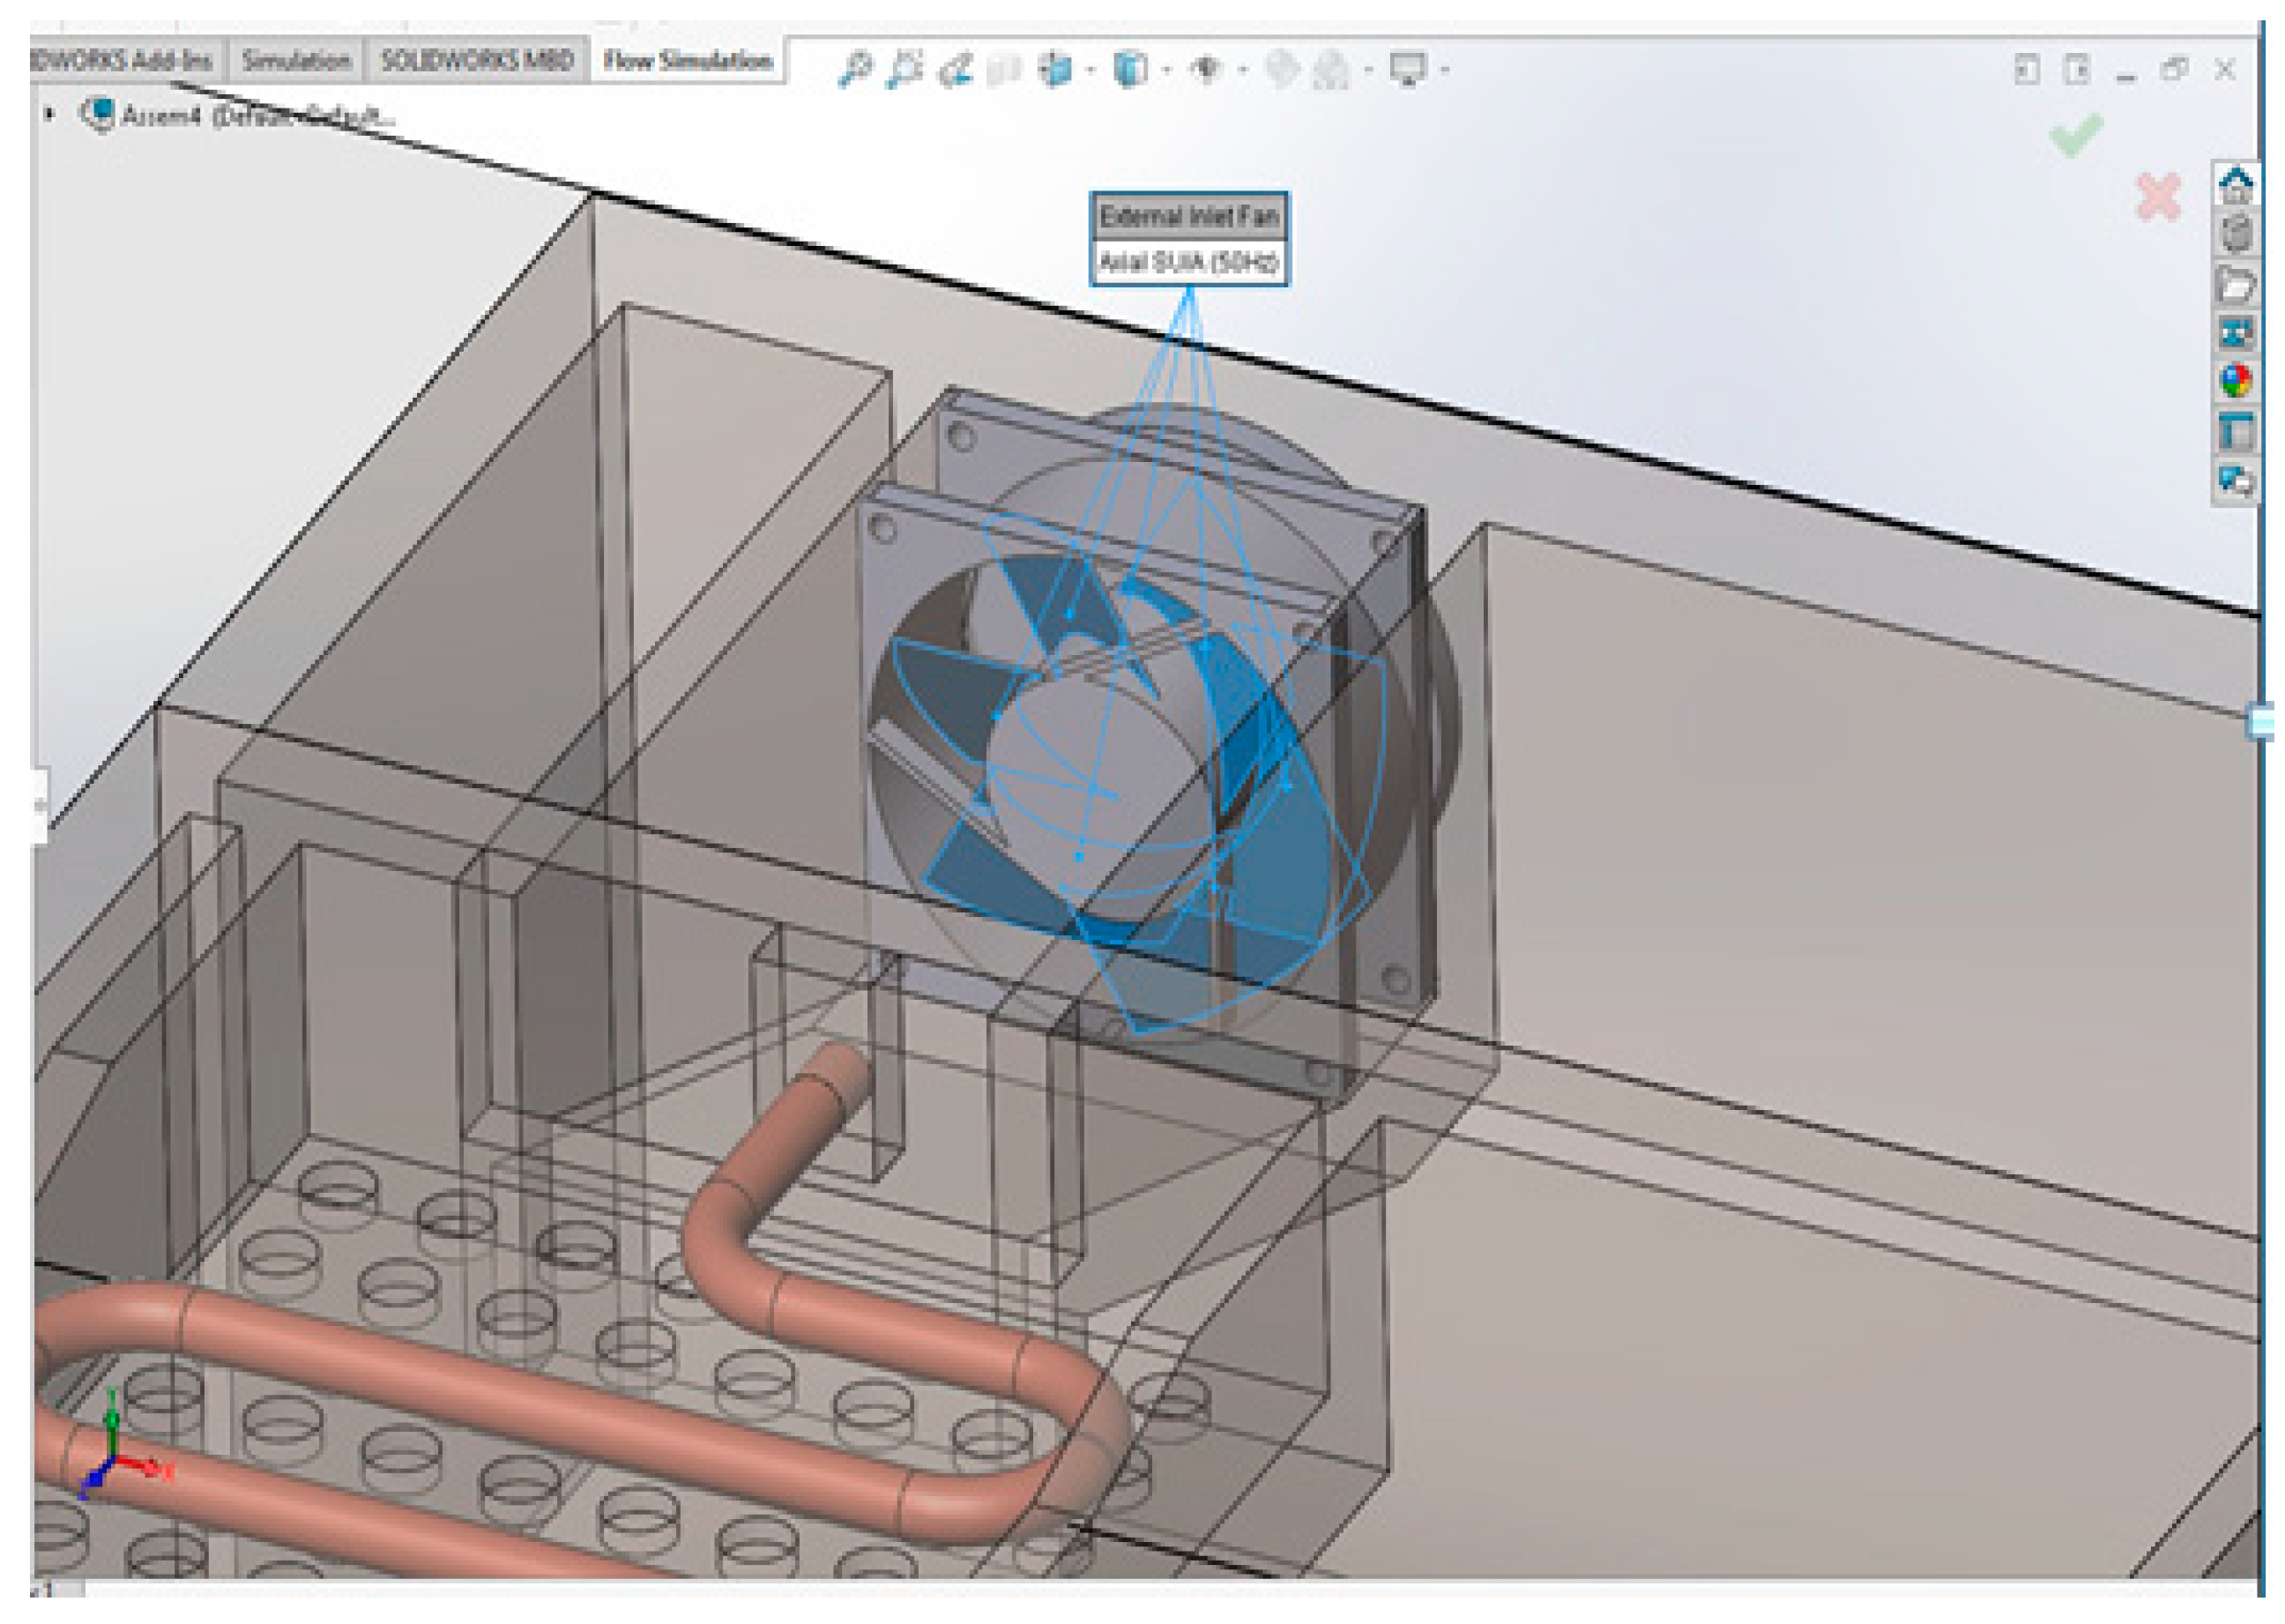
Task: Open the Display Style dropdown arrow
Action: (1167, 70)
